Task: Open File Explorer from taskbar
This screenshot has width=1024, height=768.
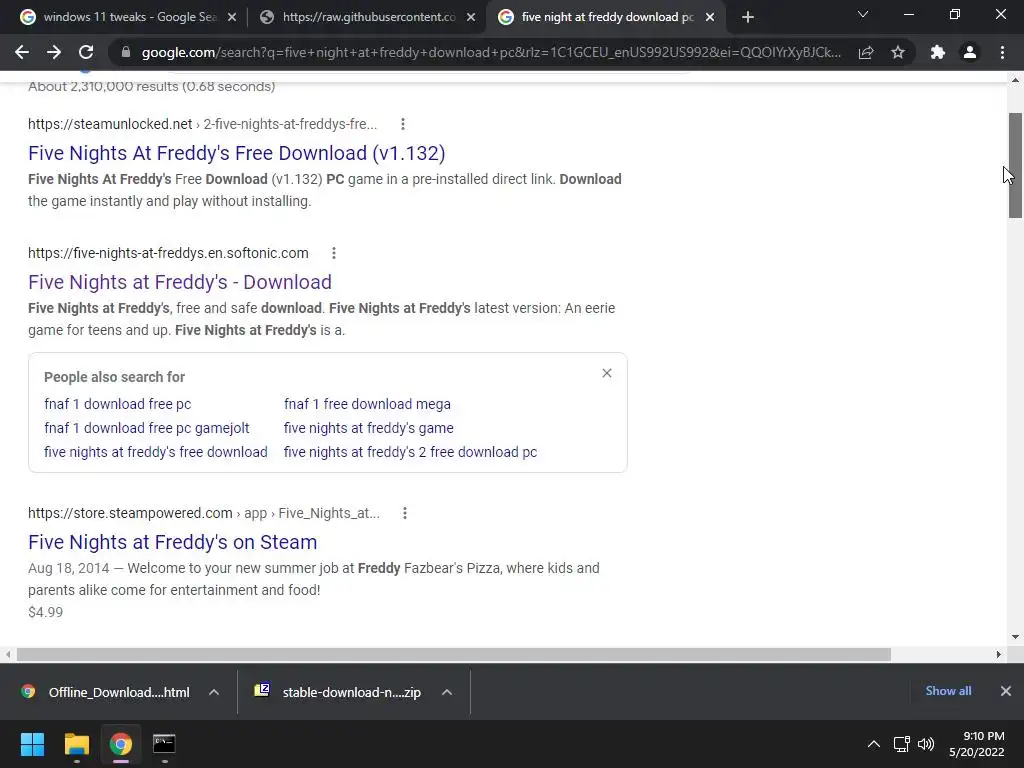Action: coord(76,744)
